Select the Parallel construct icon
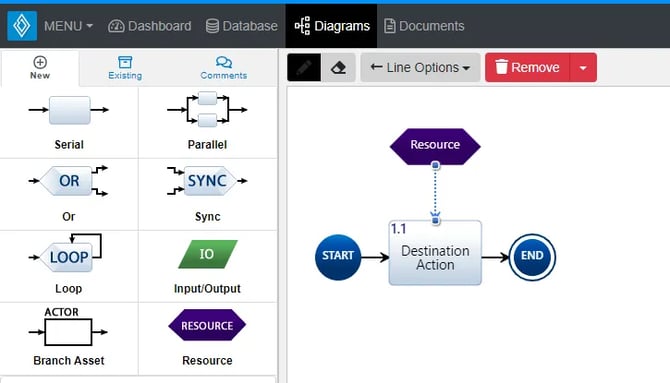 coord(207,109)
